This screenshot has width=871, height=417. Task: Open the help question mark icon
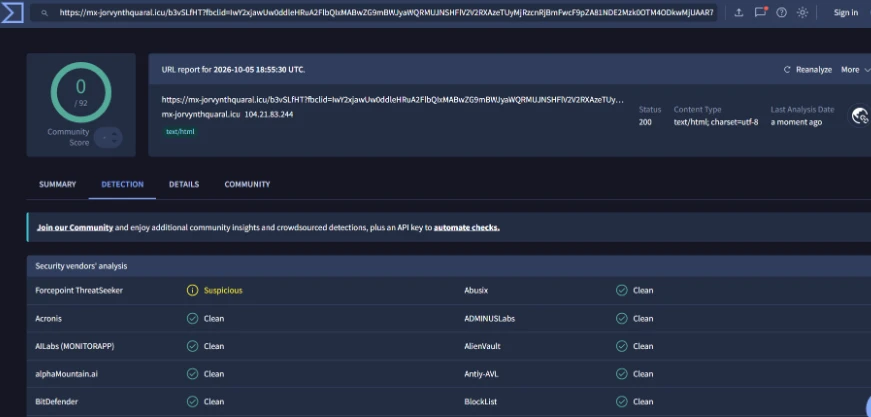pyautogui.click(x=782, y=12)
